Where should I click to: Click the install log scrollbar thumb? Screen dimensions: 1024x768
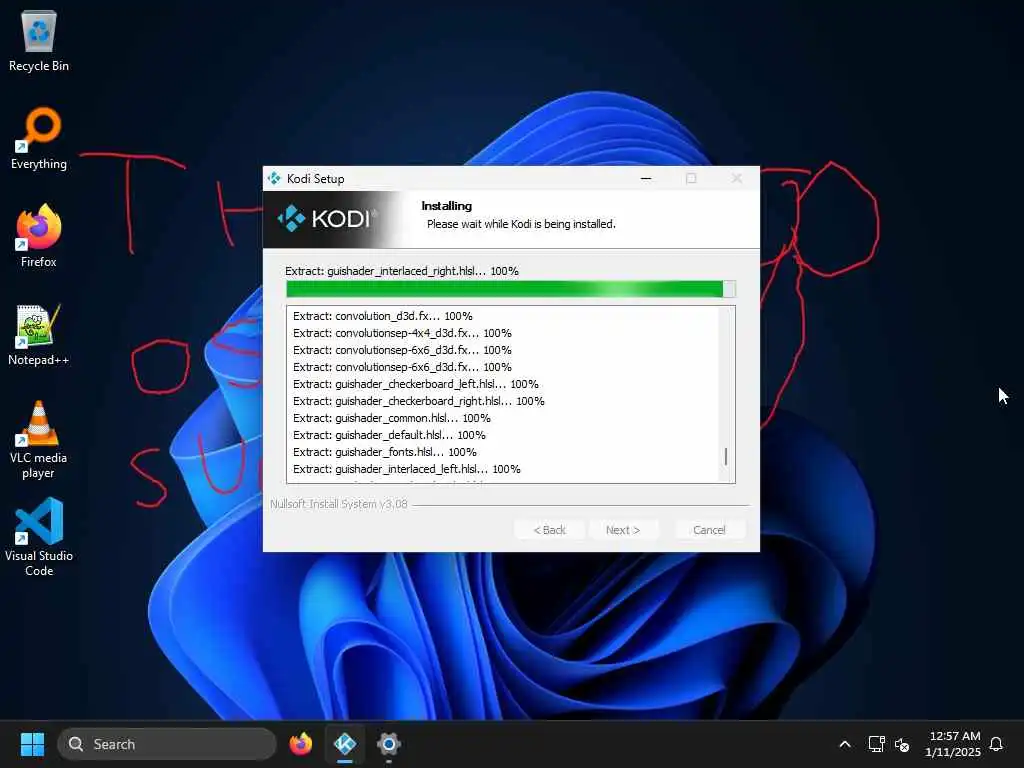[726, 456]
